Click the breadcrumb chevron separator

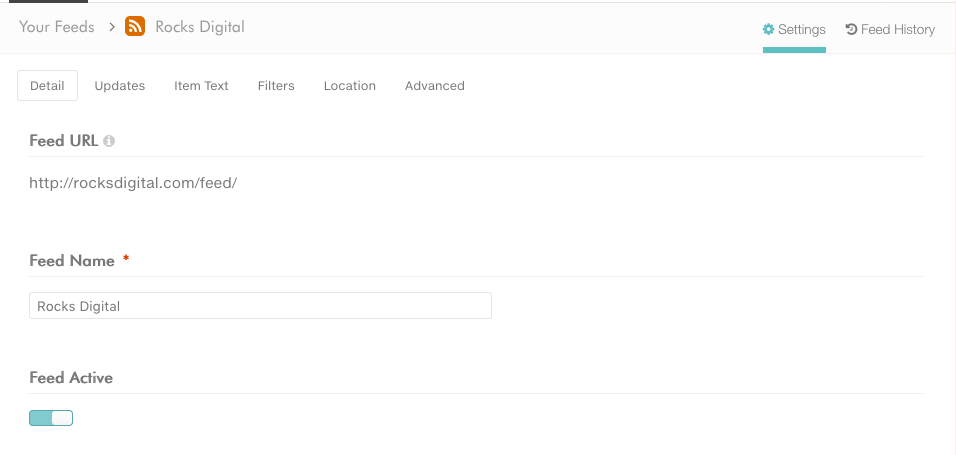tap(112, 27)
